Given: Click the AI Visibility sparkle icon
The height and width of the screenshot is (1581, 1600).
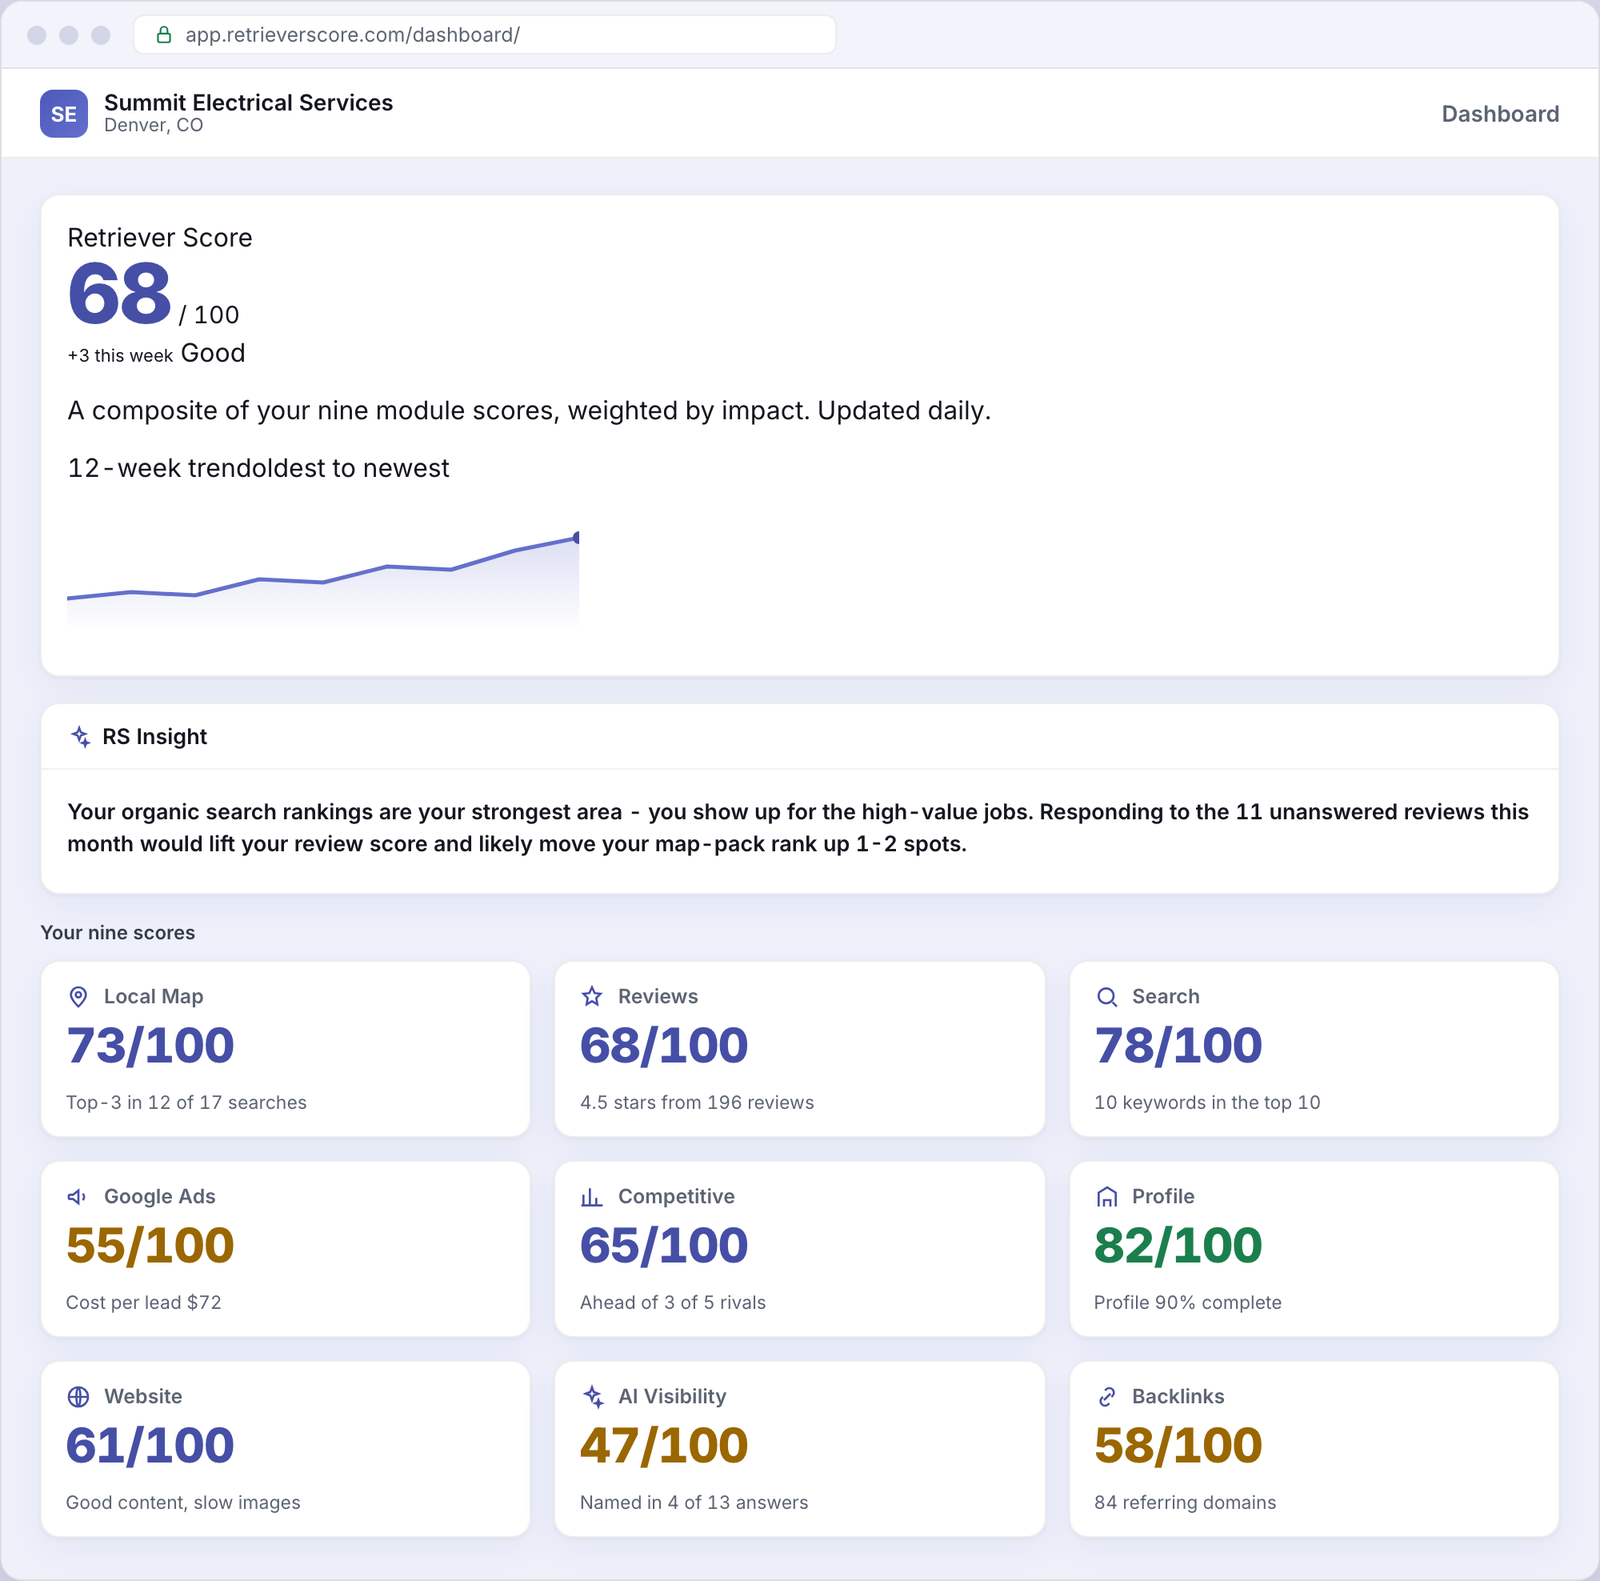Looking at the screenshot, I should [x=593, y=1397].
